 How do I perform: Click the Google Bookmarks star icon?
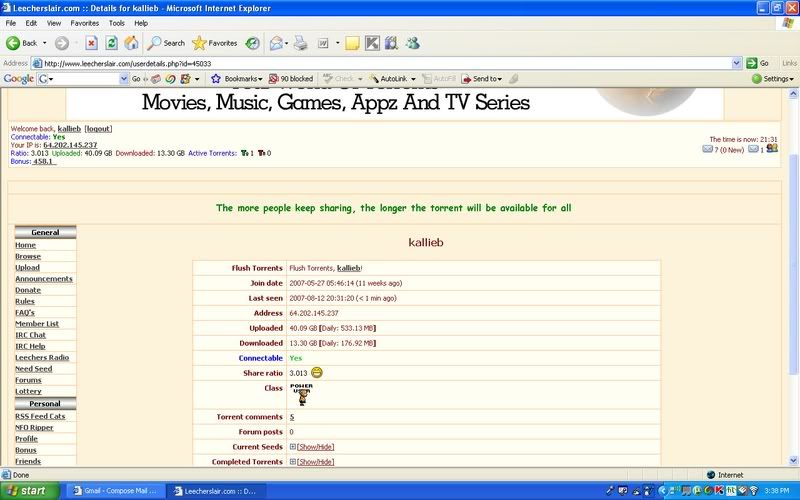click(216, 79)
